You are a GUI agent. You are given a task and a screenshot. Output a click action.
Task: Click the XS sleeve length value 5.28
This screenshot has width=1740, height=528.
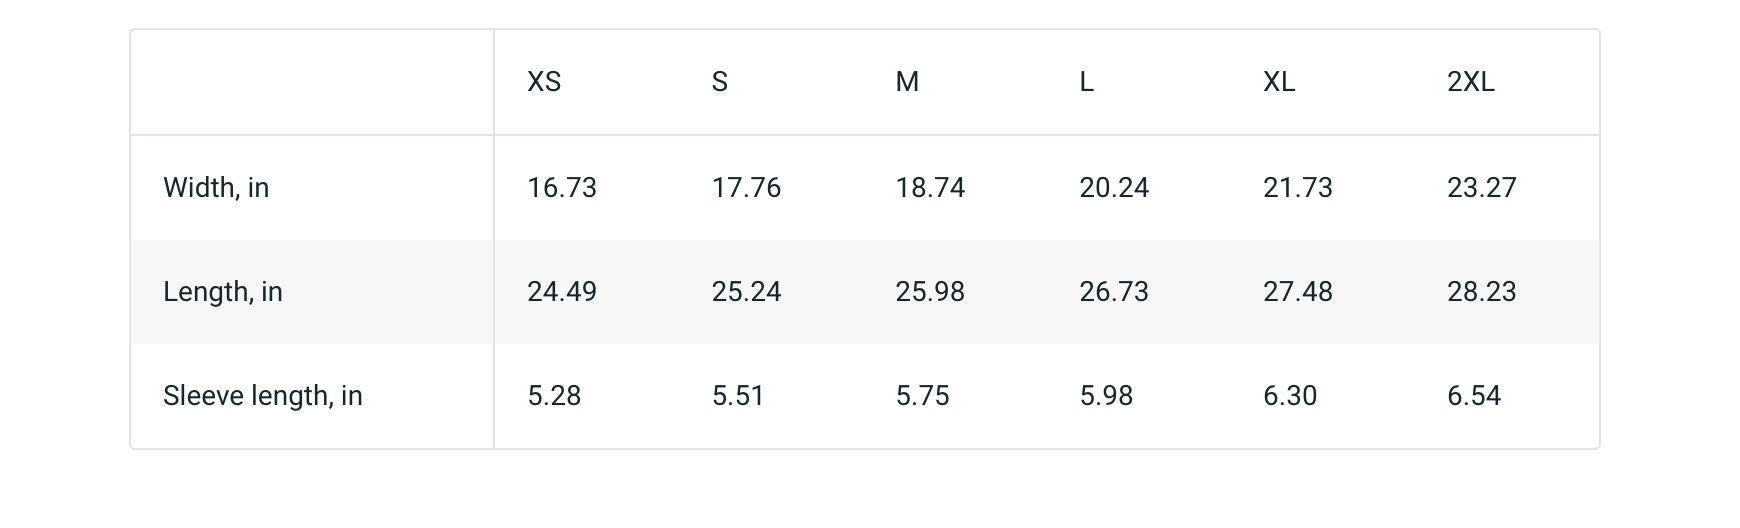[x=554, y=396]
